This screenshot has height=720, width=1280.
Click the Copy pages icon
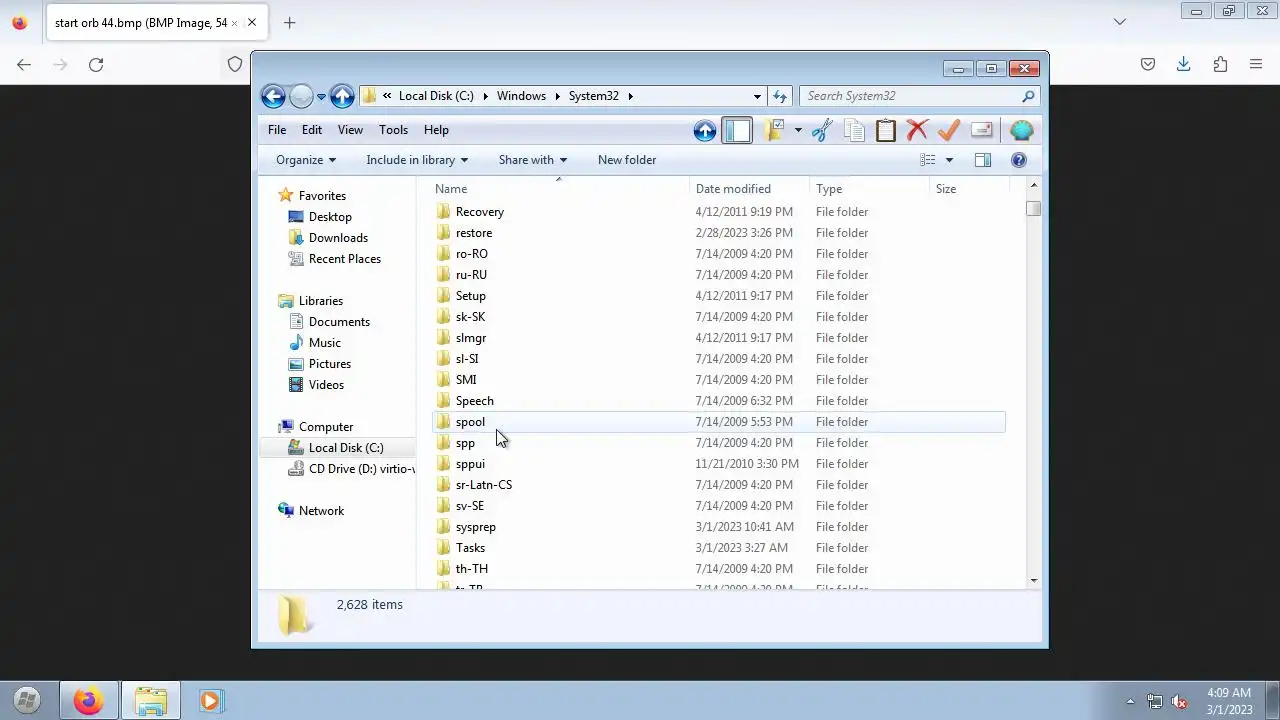854,130
